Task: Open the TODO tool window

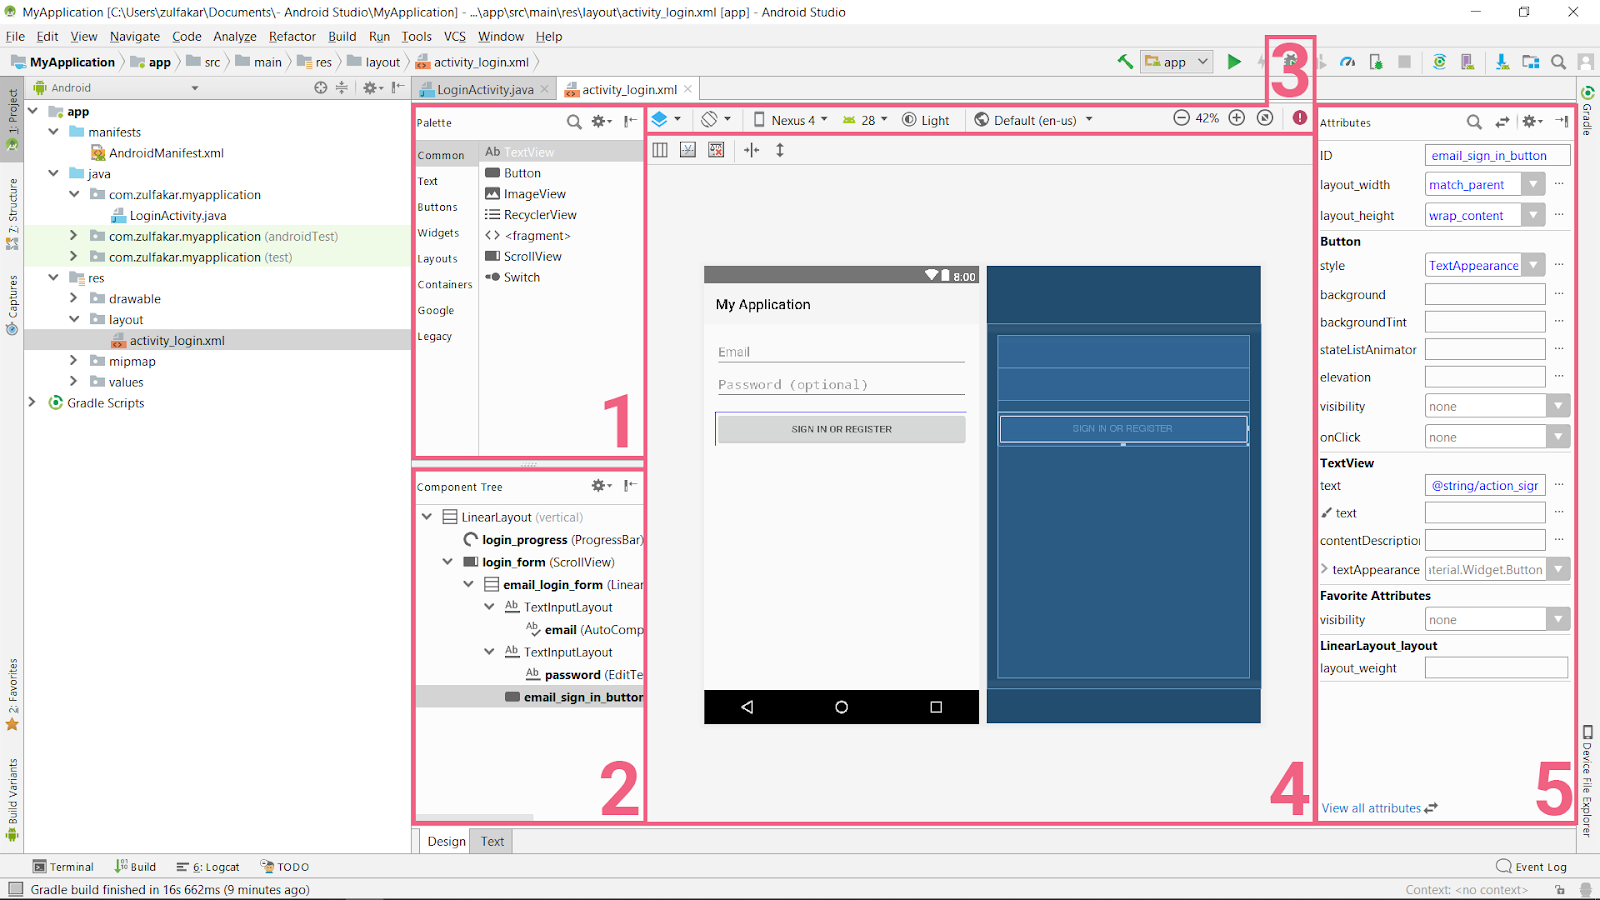Action: 285,867
